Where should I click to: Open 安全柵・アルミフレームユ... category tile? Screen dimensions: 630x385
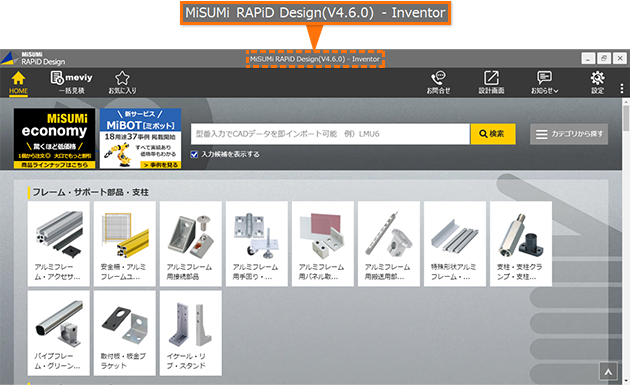[125, 244]
